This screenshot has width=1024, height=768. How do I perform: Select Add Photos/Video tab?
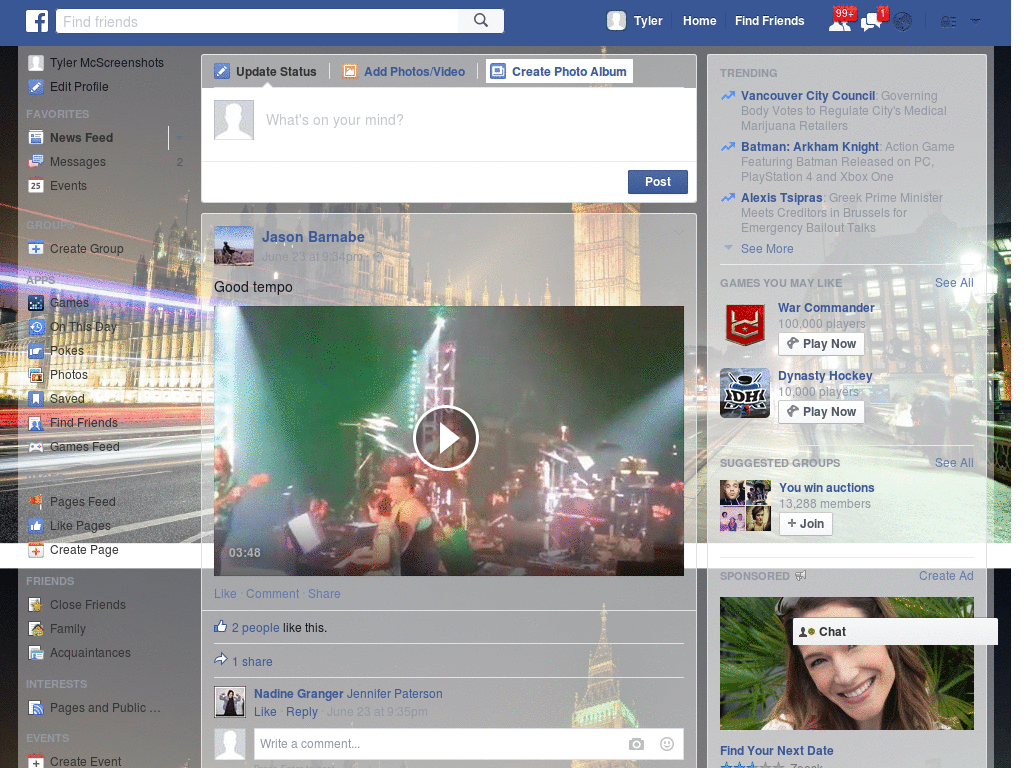(x=404, y=72)
